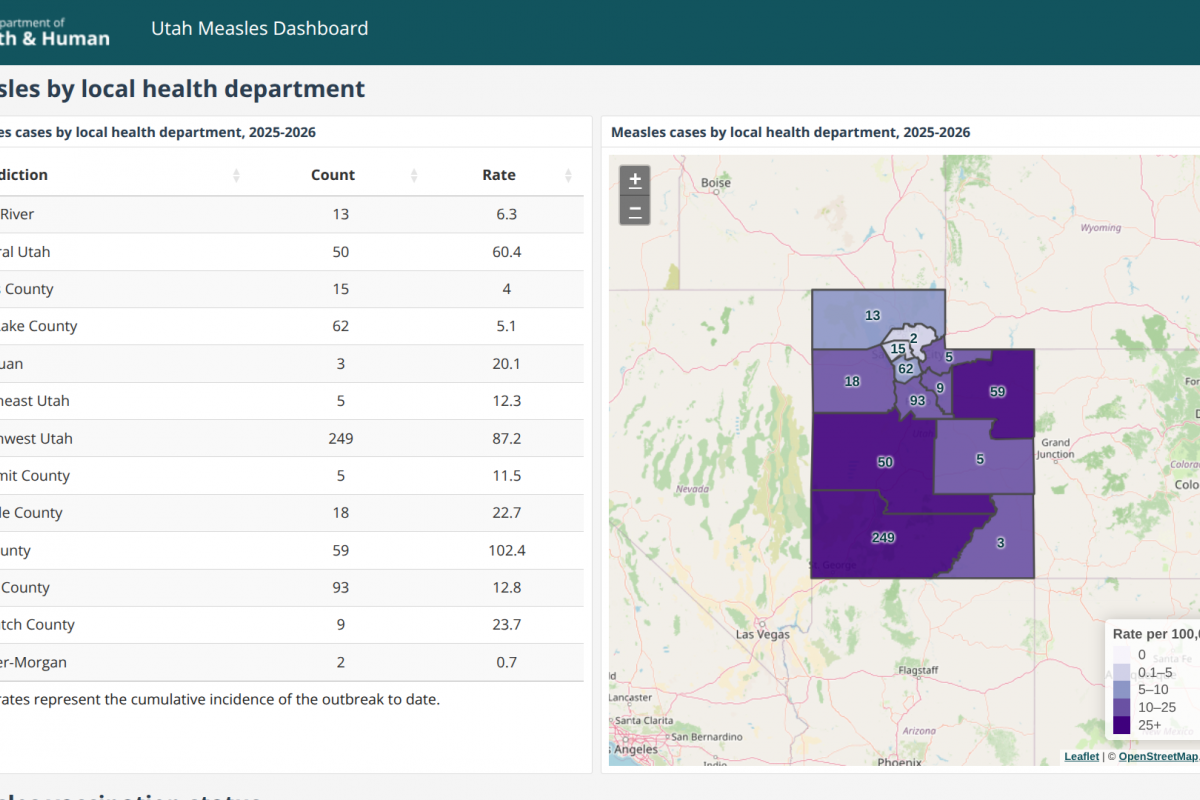Viewport: 1200px width, 800px height.
Task: Click the Utah Measles Dashboard title
Action: [259, 29]
